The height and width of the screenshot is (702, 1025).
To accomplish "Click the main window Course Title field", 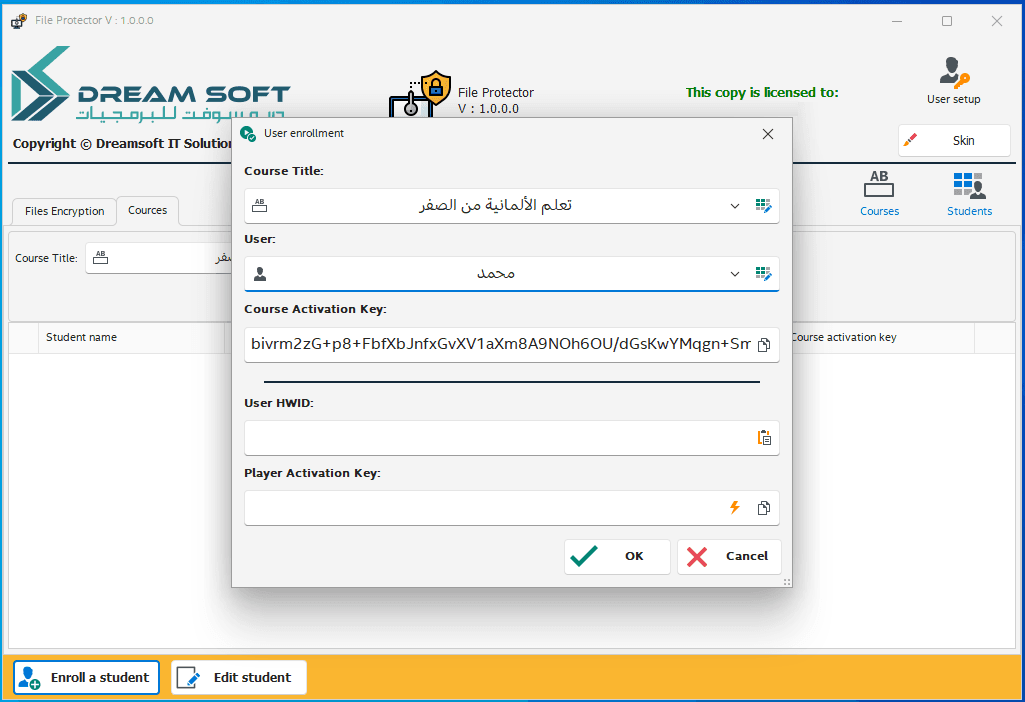I will coord(159,258).
